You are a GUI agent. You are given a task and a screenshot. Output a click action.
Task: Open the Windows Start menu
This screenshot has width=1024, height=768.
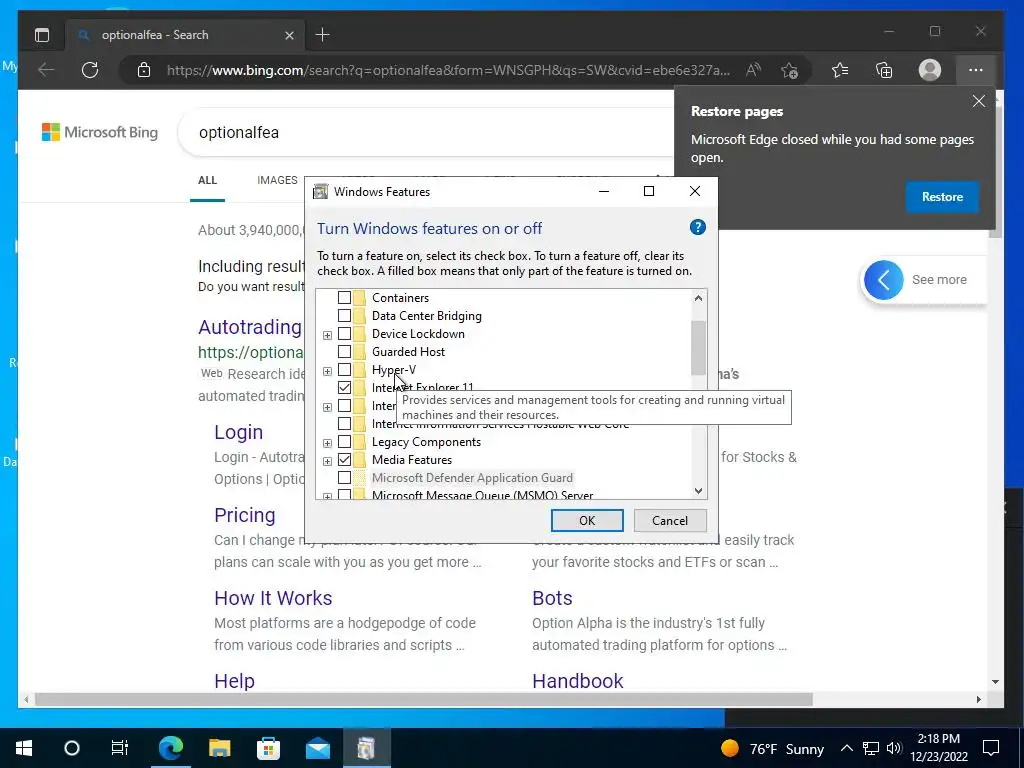pyautogui.click(x=24, y=748)
